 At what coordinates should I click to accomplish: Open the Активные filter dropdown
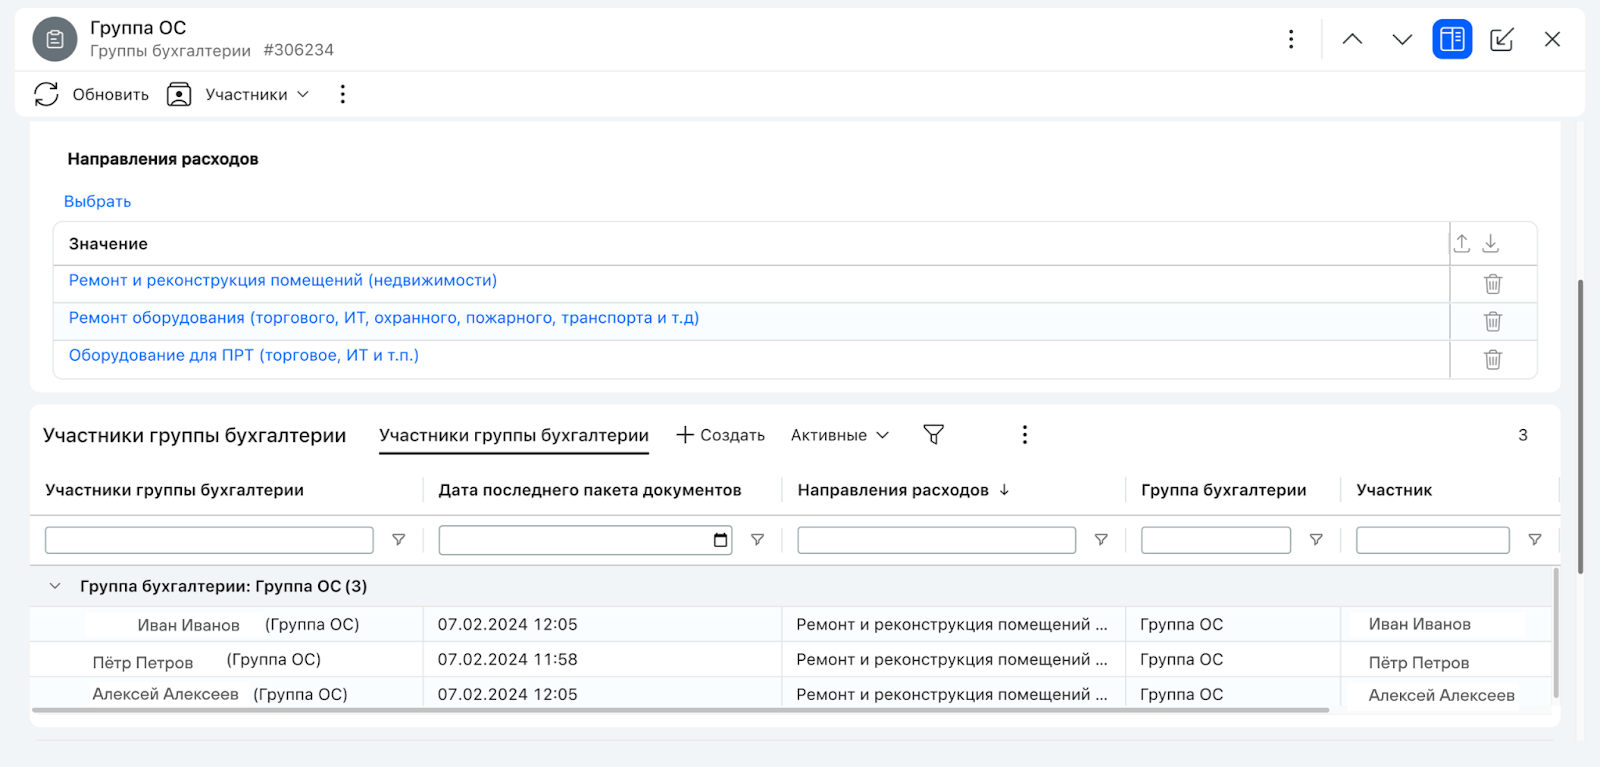tap(840, 435)
